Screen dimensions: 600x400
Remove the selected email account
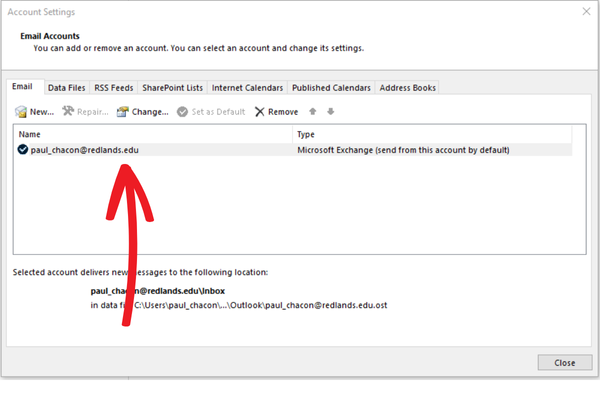click(276, 112)
